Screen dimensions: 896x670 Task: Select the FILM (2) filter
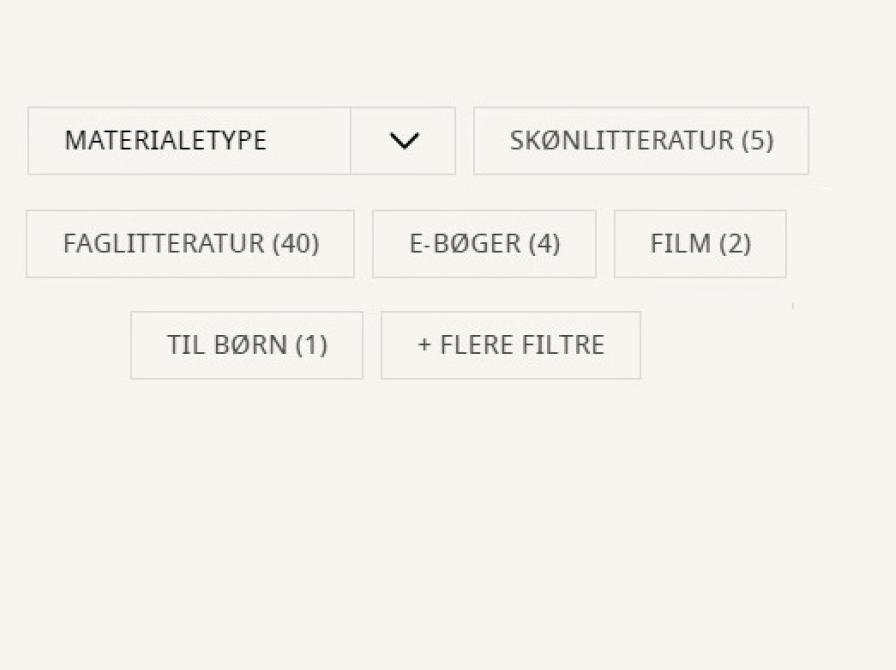pyautogui.click(x=700, y=244)
